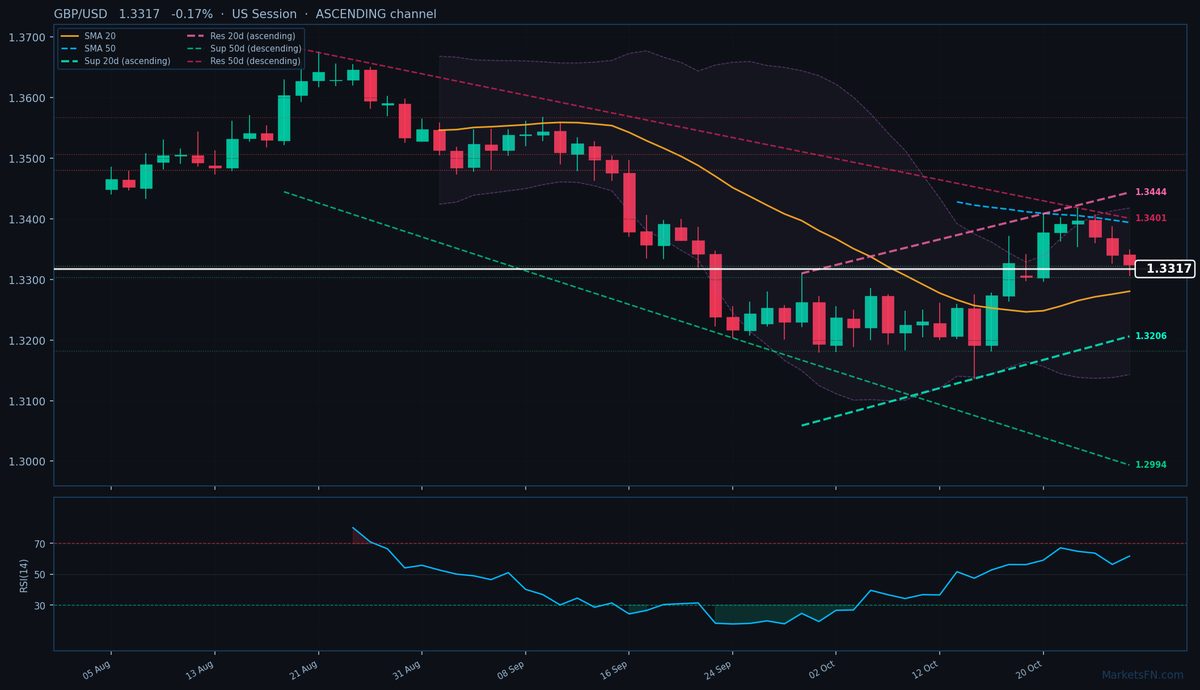This screenshot has width=1200, height=690.
Task: Click the Res 50d (descending) legend entry
Action: 243,61
